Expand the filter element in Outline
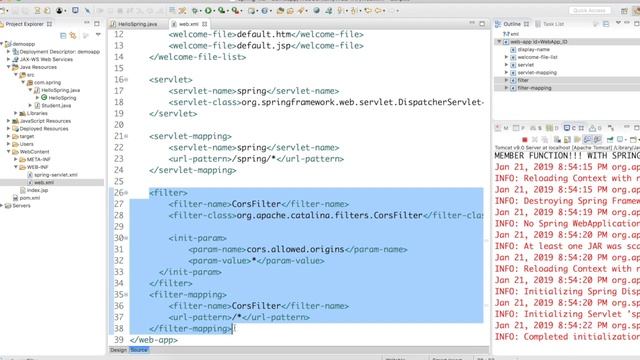Image resolution: width=640 pixels, height=360 pixels. click(507, 80)
